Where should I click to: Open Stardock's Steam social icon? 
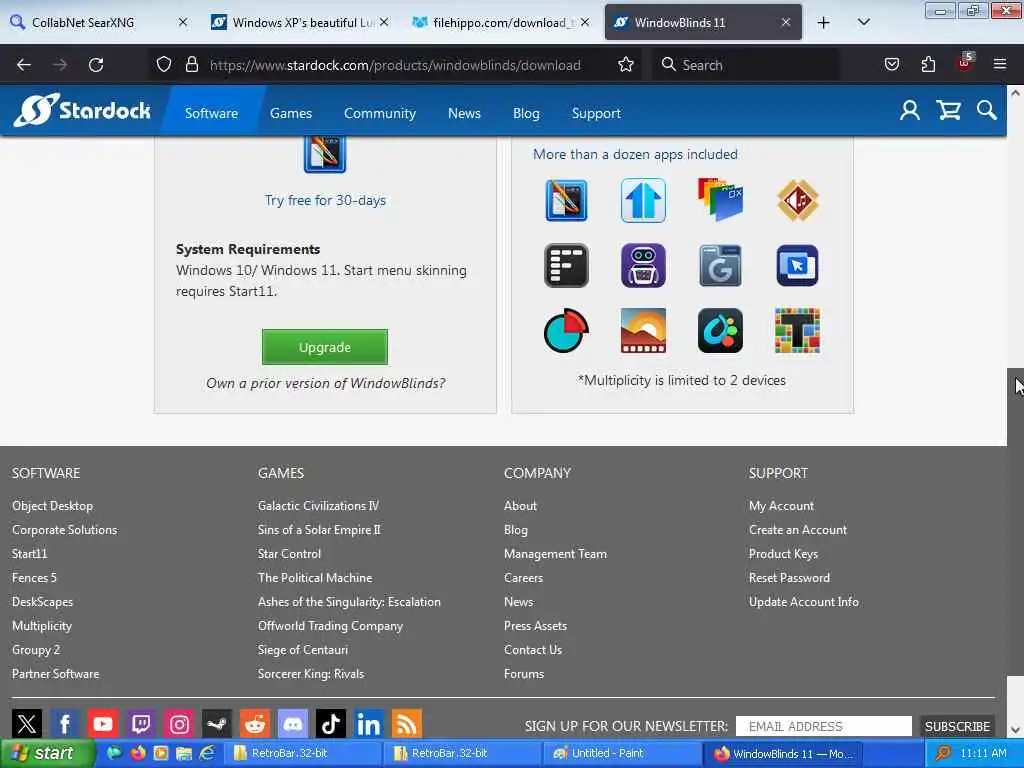[217, 724]
